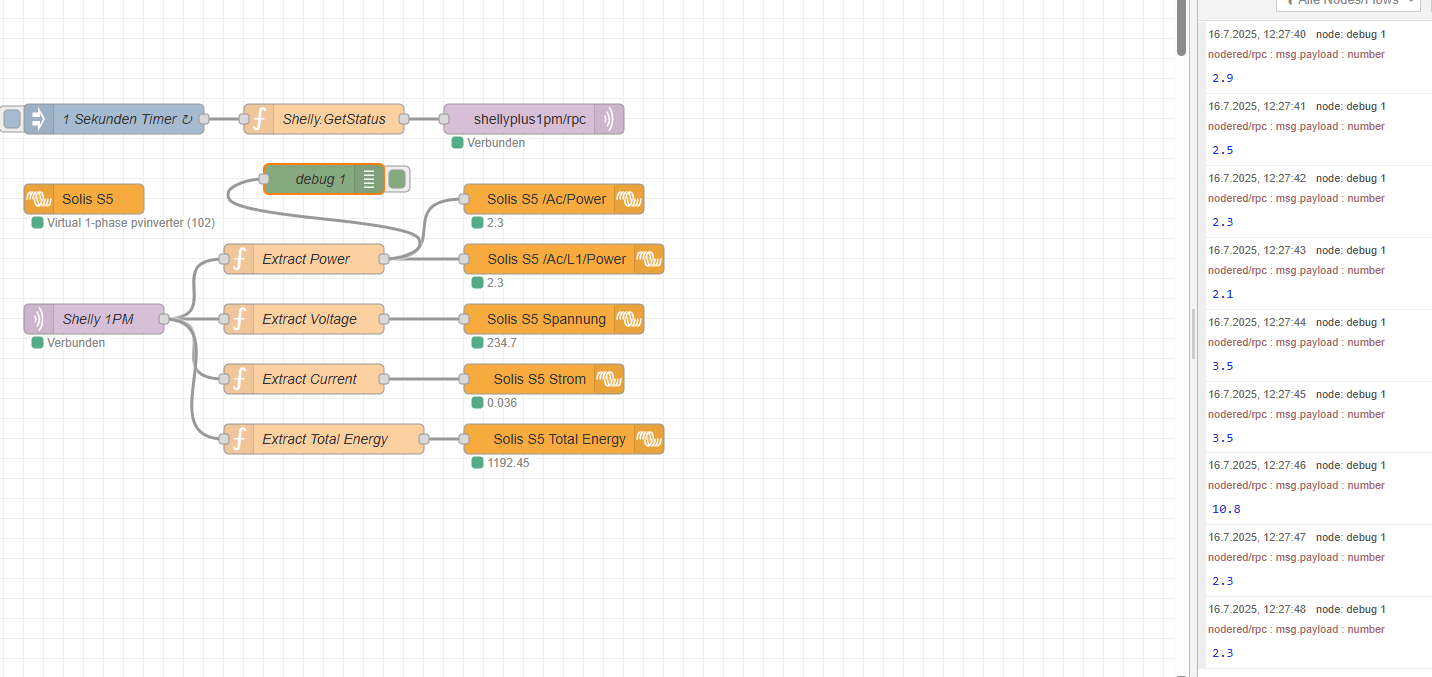Click the output port of 1 Sekunden Timer

tap(204, 119)
